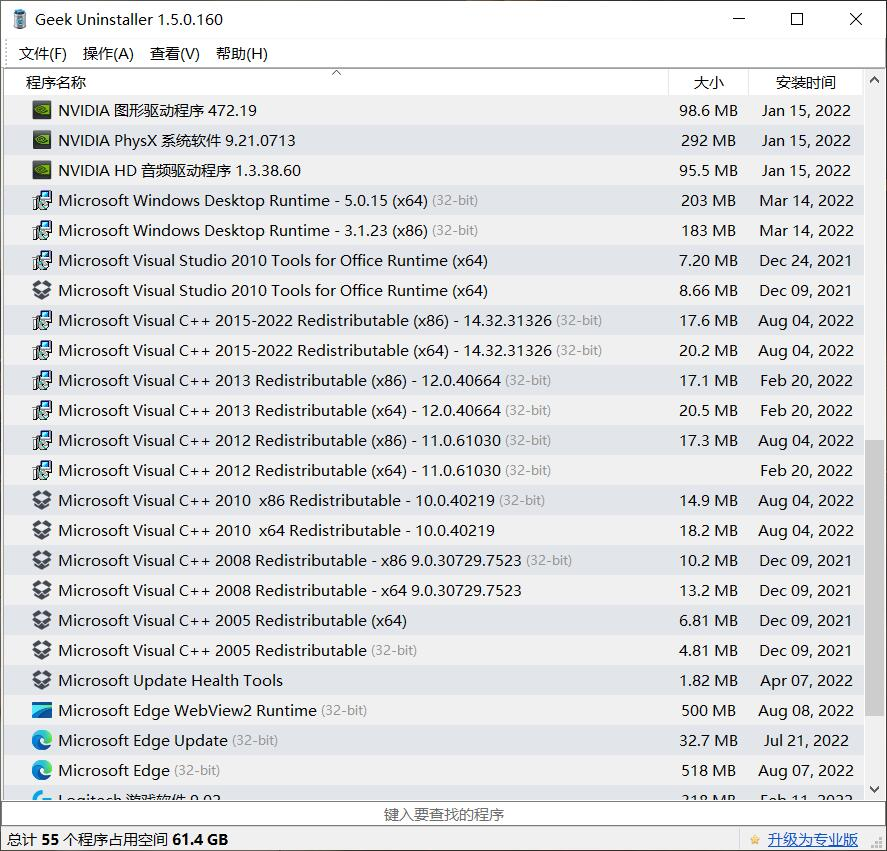Click the Apr 07, 2022 install date

tap(806, 680)
